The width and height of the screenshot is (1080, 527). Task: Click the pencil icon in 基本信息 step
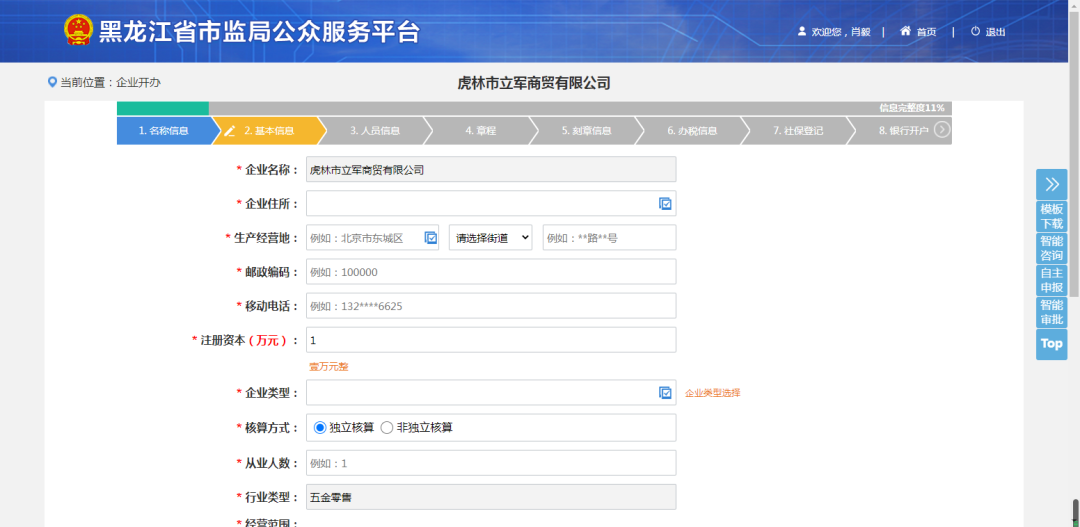tap(229, 131)
